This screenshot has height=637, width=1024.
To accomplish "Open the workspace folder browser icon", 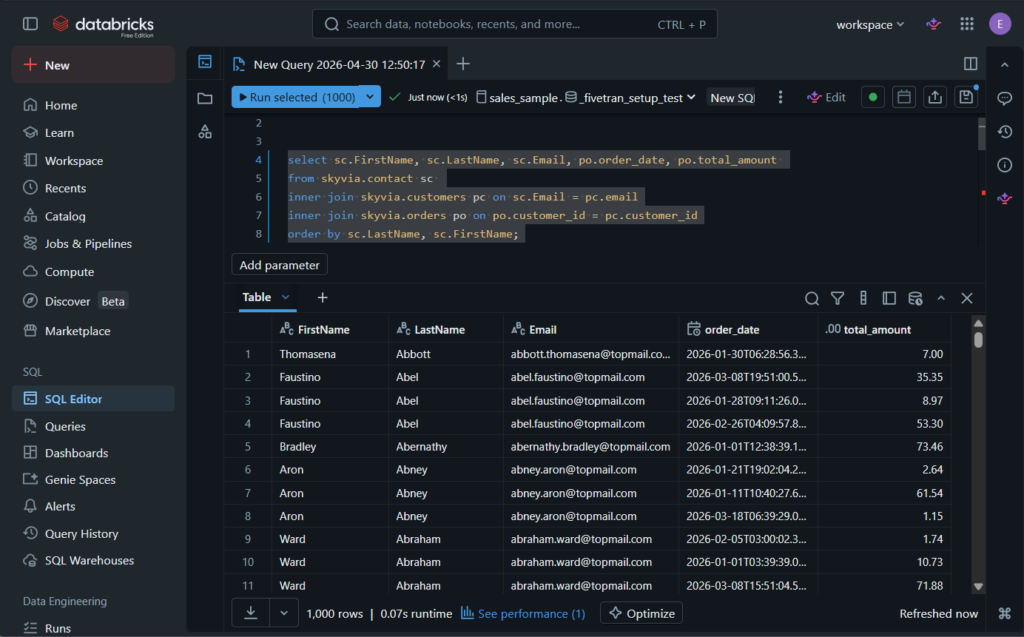I will tap(205, 99).
